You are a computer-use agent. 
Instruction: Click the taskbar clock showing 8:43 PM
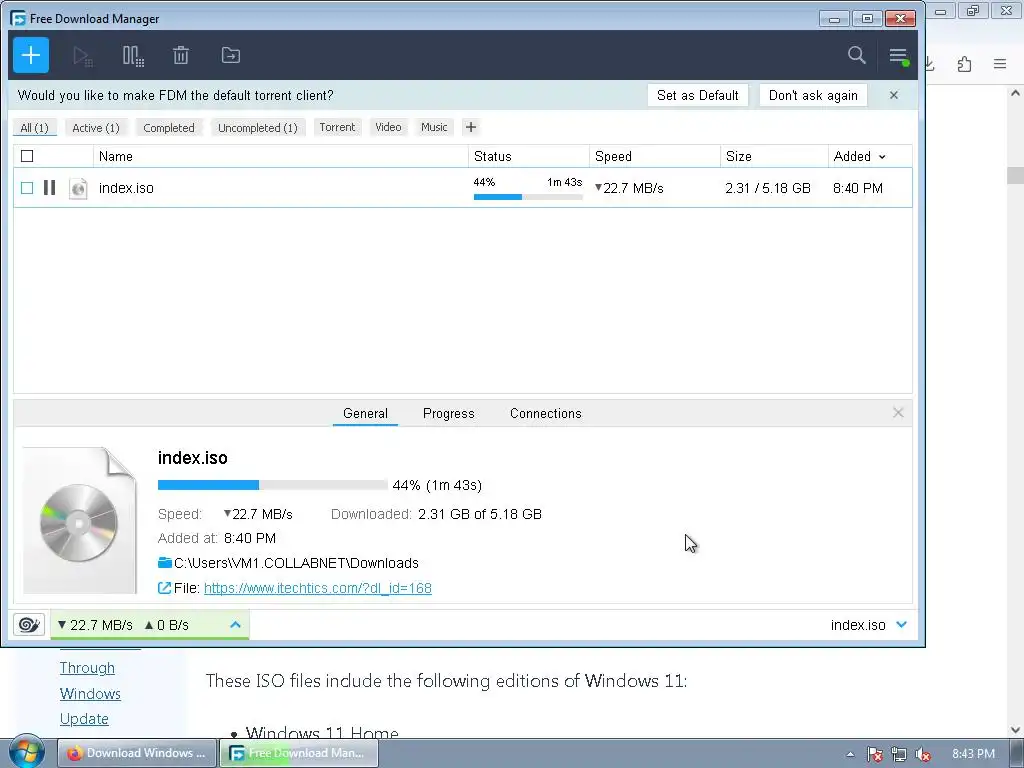click(973, 754)
